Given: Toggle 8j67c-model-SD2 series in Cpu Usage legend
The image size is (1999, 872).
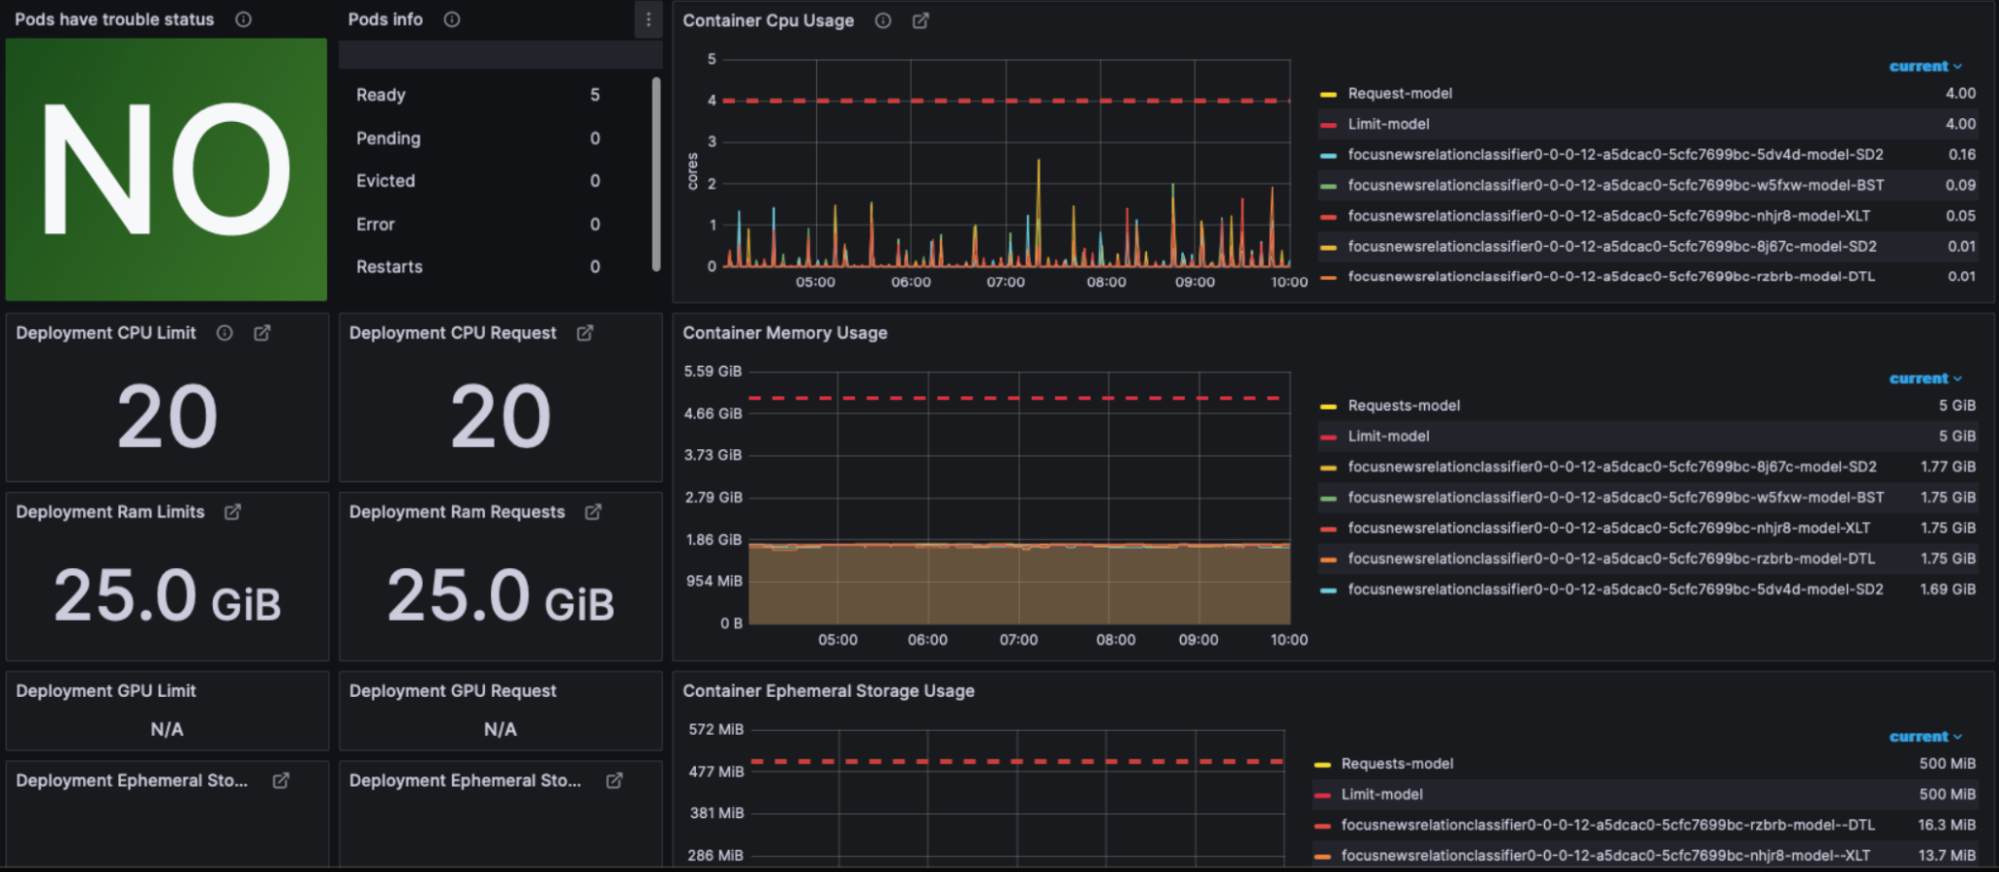Looking at the screenshot, I should (x=1612, y=246).
